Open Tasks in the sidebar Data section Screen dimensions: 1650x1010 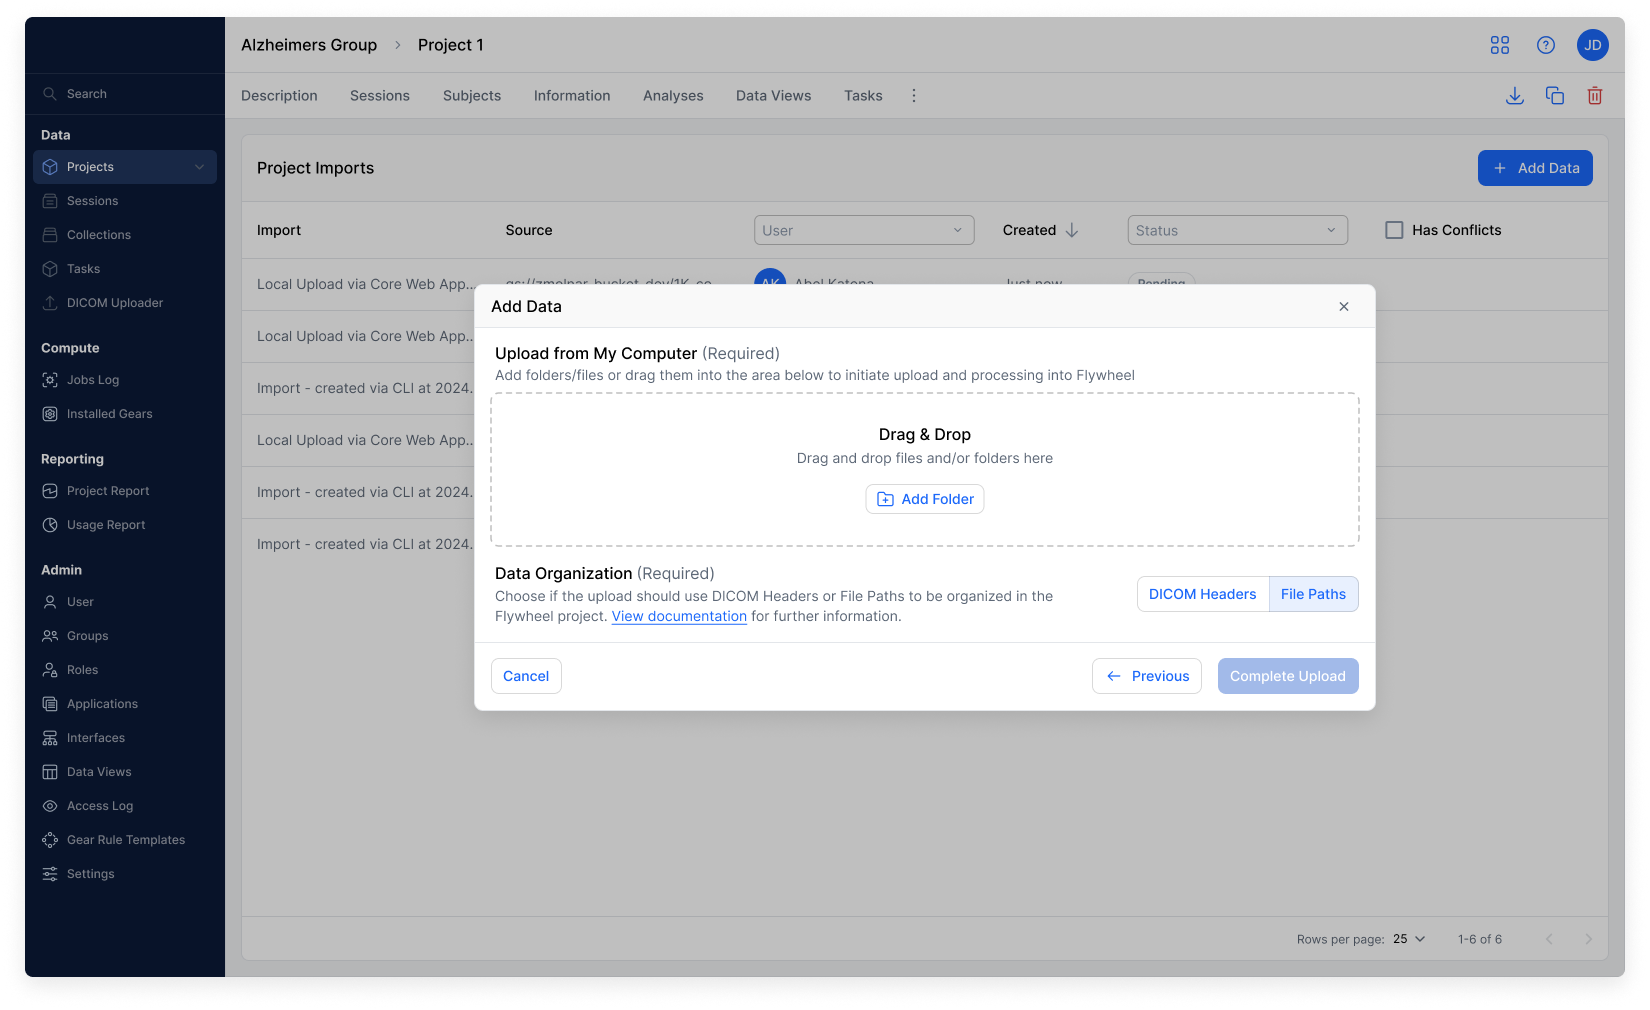[x=125, y=269]
